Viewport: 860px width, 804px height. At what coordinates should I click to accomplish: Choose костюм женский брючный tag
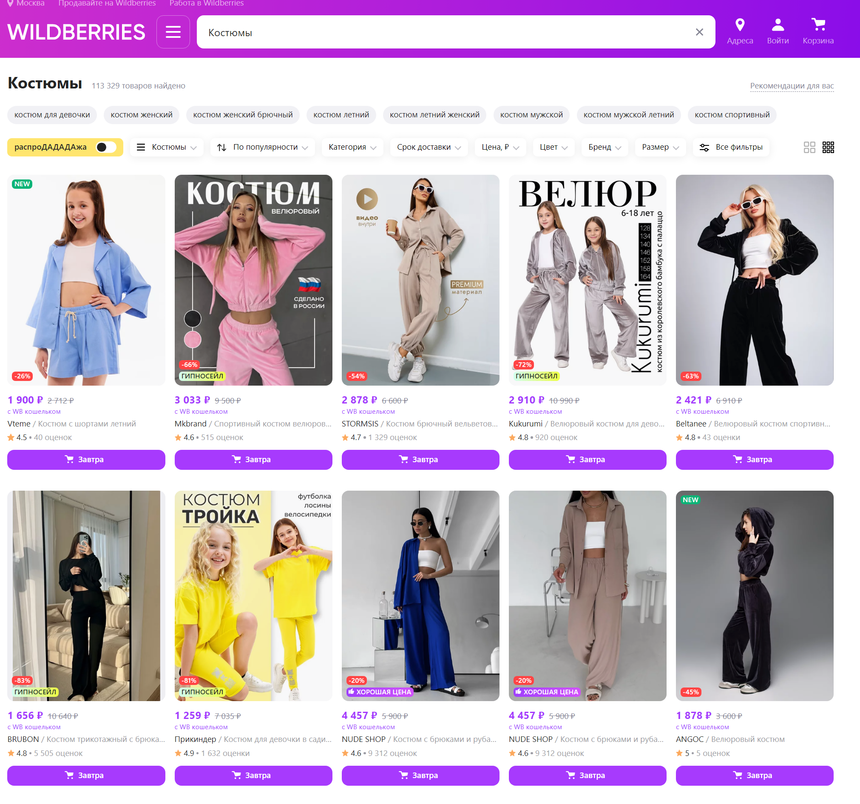[243, 115]
